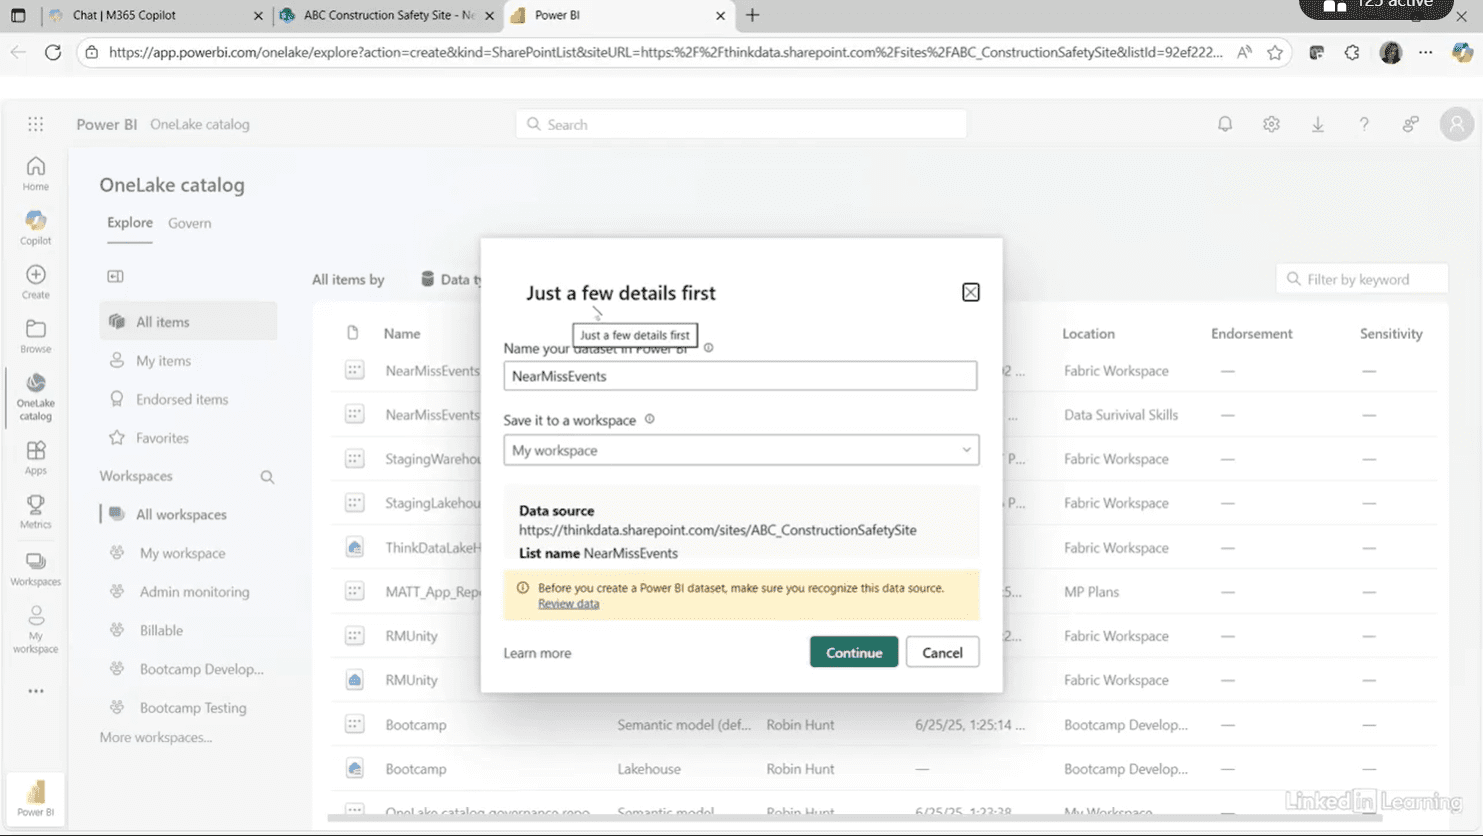Open the notifications bell
Image resolution: width=1483 pixels, height=836 pixels.
click(x=1224, y=123)
